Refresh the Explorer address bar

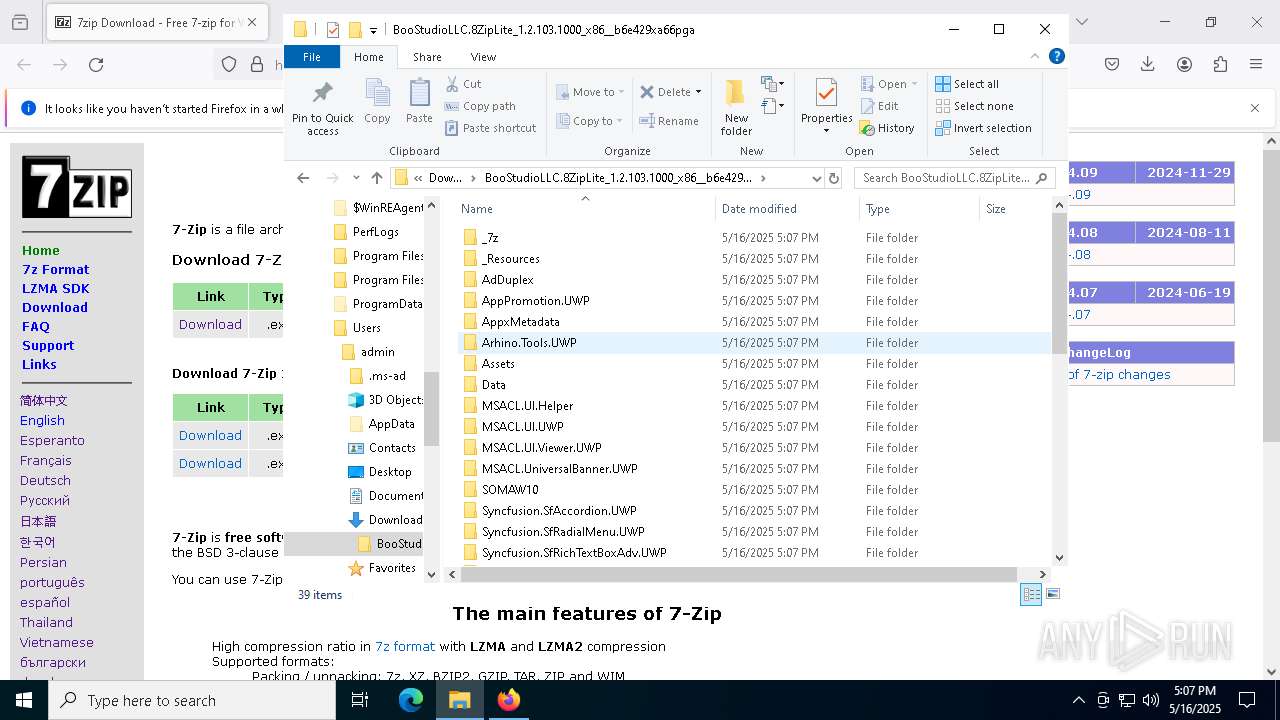coord(834,178)
